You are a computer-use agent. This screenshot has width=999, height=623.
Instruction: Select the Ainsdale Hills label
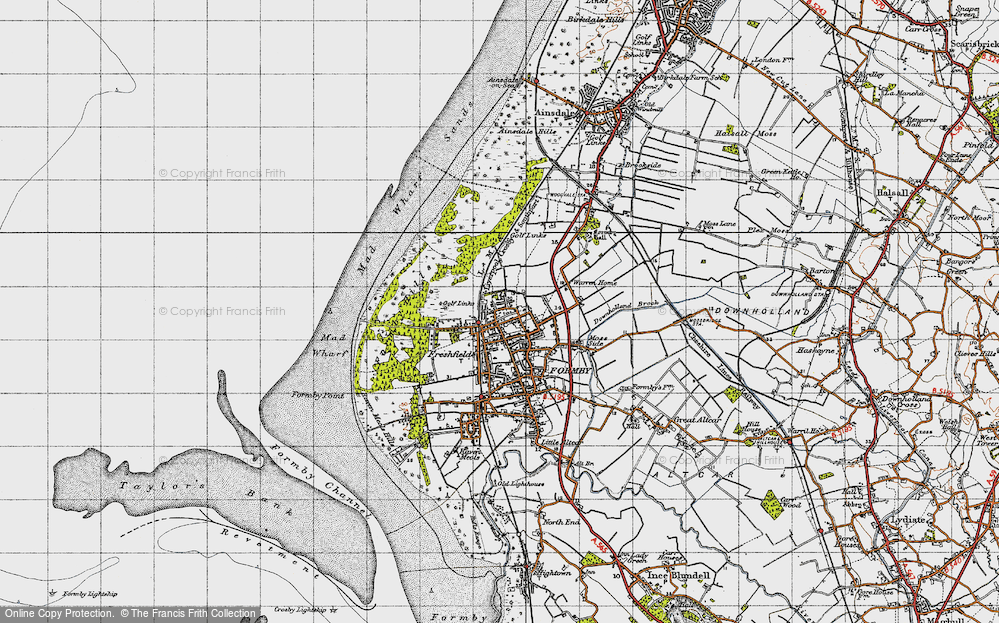point(528,131)
